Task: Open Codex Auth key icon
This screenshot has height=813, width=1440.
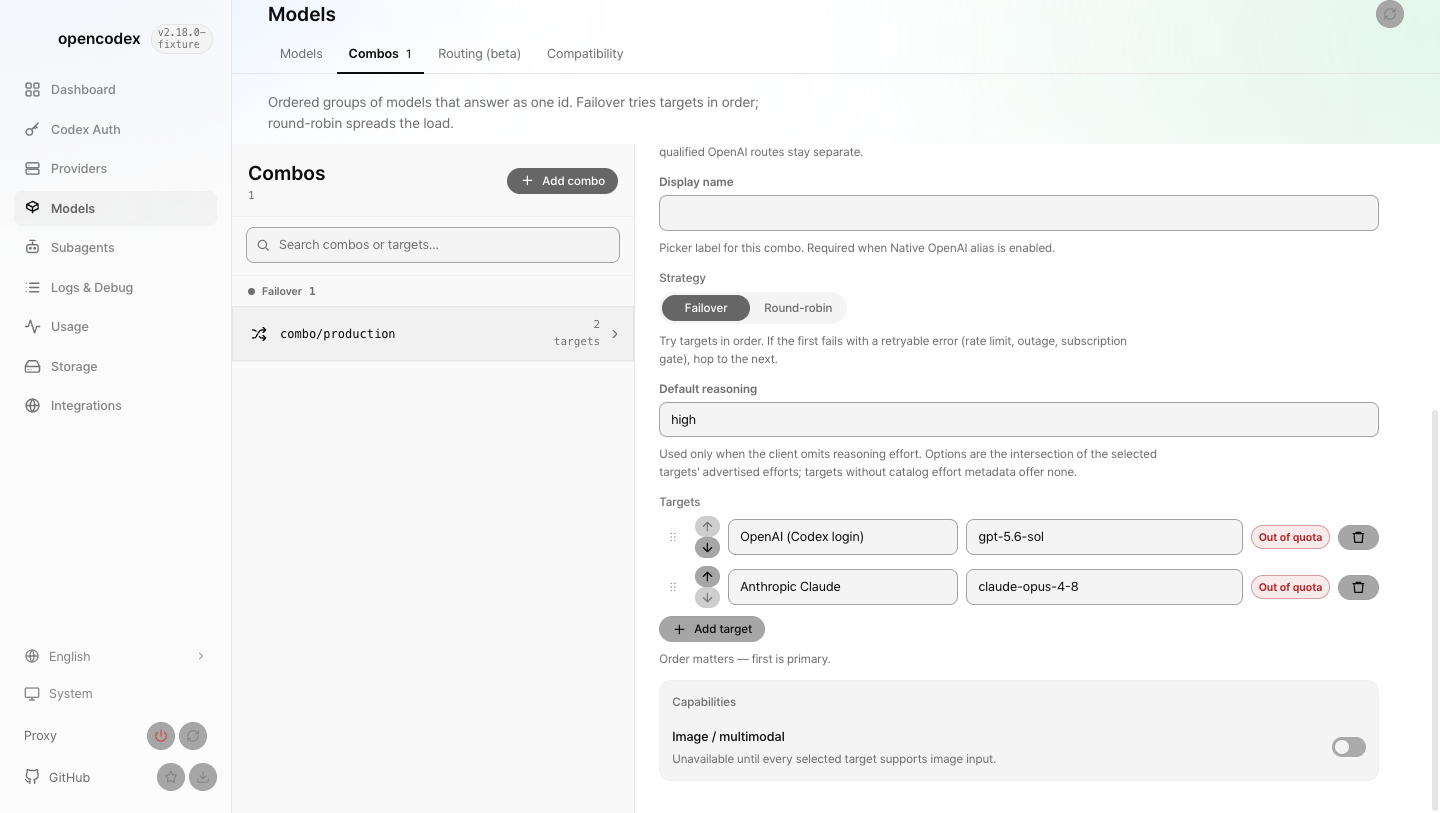Action: tap(32, 129)
